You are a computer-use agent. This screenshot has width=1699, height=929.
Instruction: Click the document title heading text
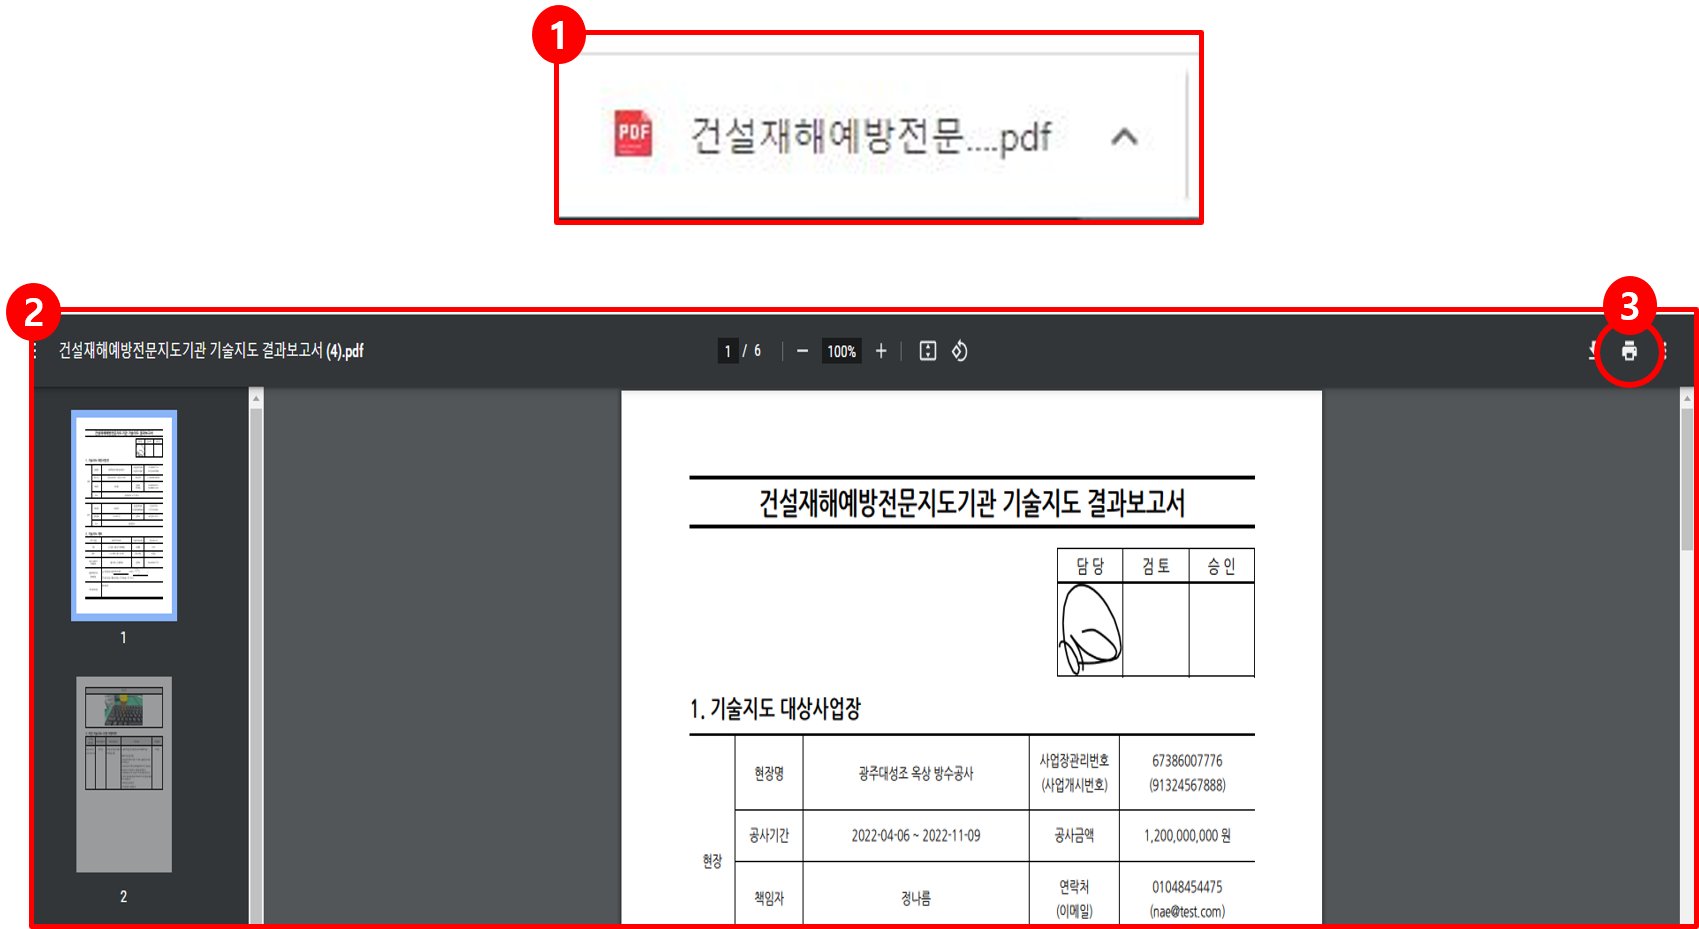click(971, 503)
